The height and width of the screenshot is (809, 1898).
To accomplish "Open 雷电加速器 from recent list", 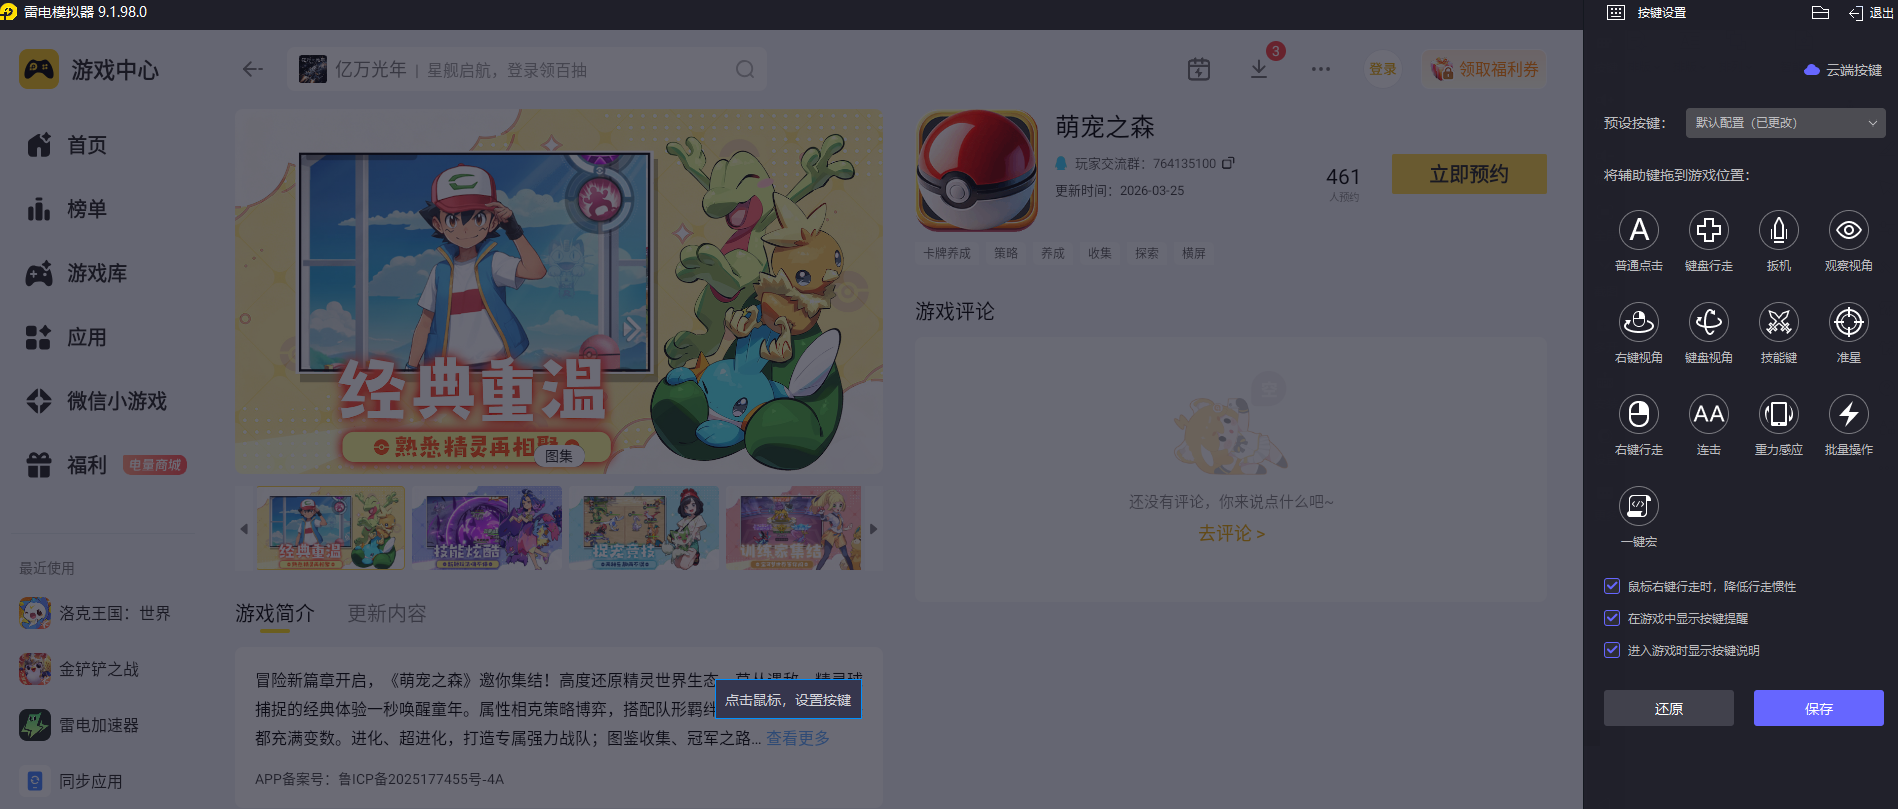I will (x=79, y=725).
